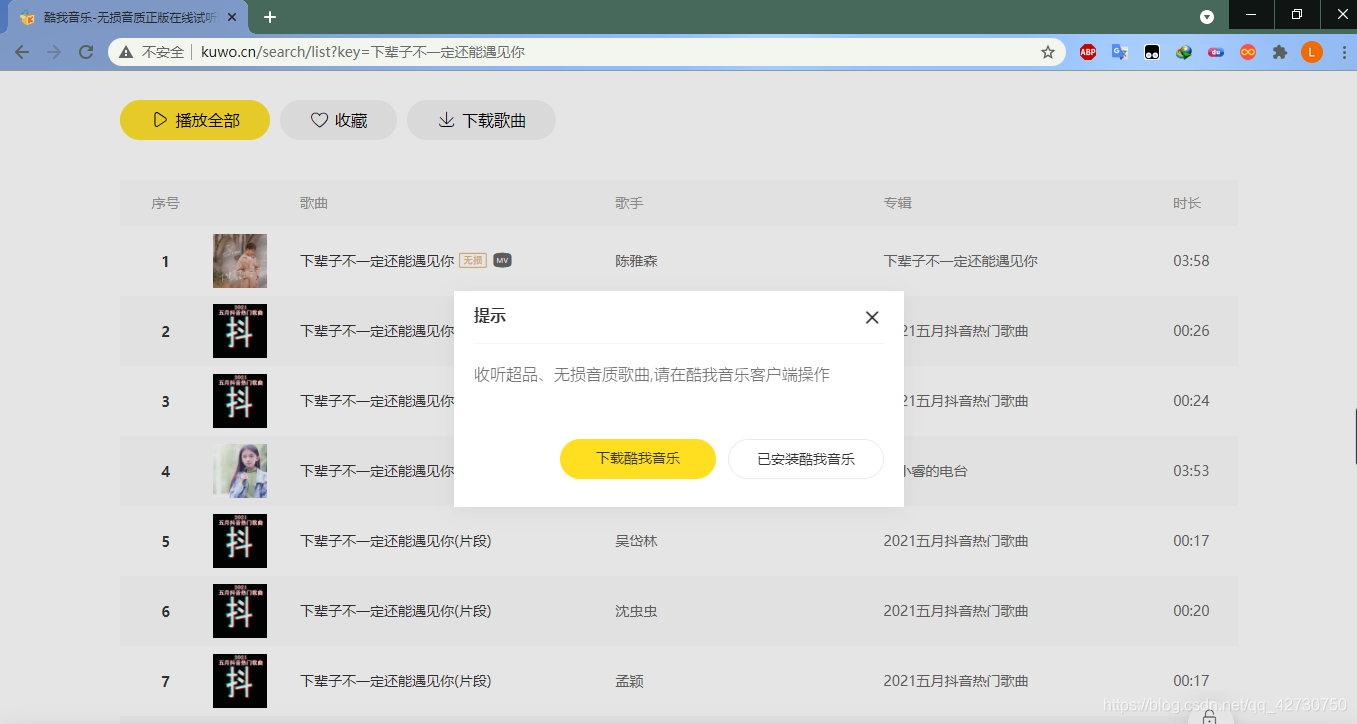Open a new browser tab with plus
The image size is (1357, 724).
[270, 17]
